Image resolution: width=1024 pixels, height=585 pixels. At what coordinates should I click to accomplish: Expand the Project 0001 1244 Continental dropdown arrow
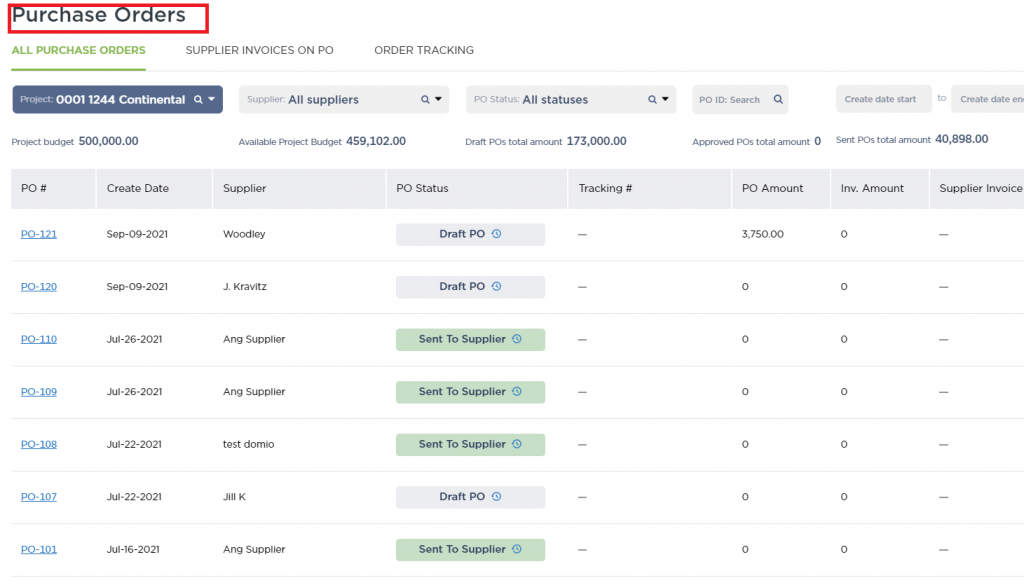212,100
